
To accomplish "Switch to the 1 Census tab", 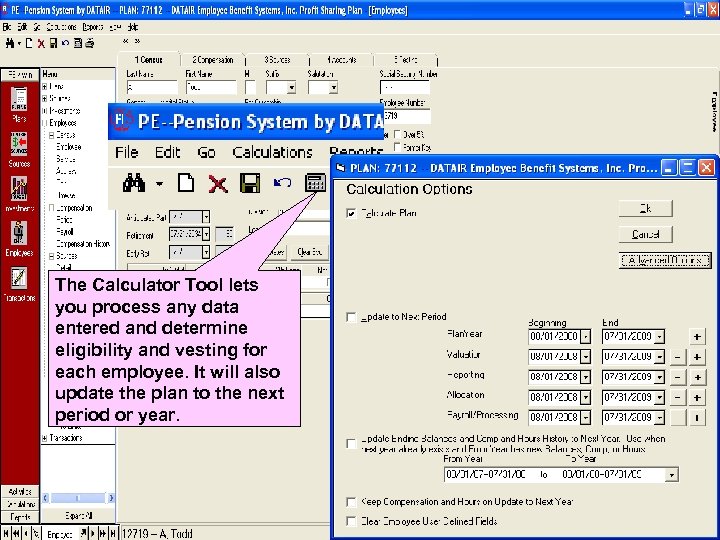I will [149, 60].
